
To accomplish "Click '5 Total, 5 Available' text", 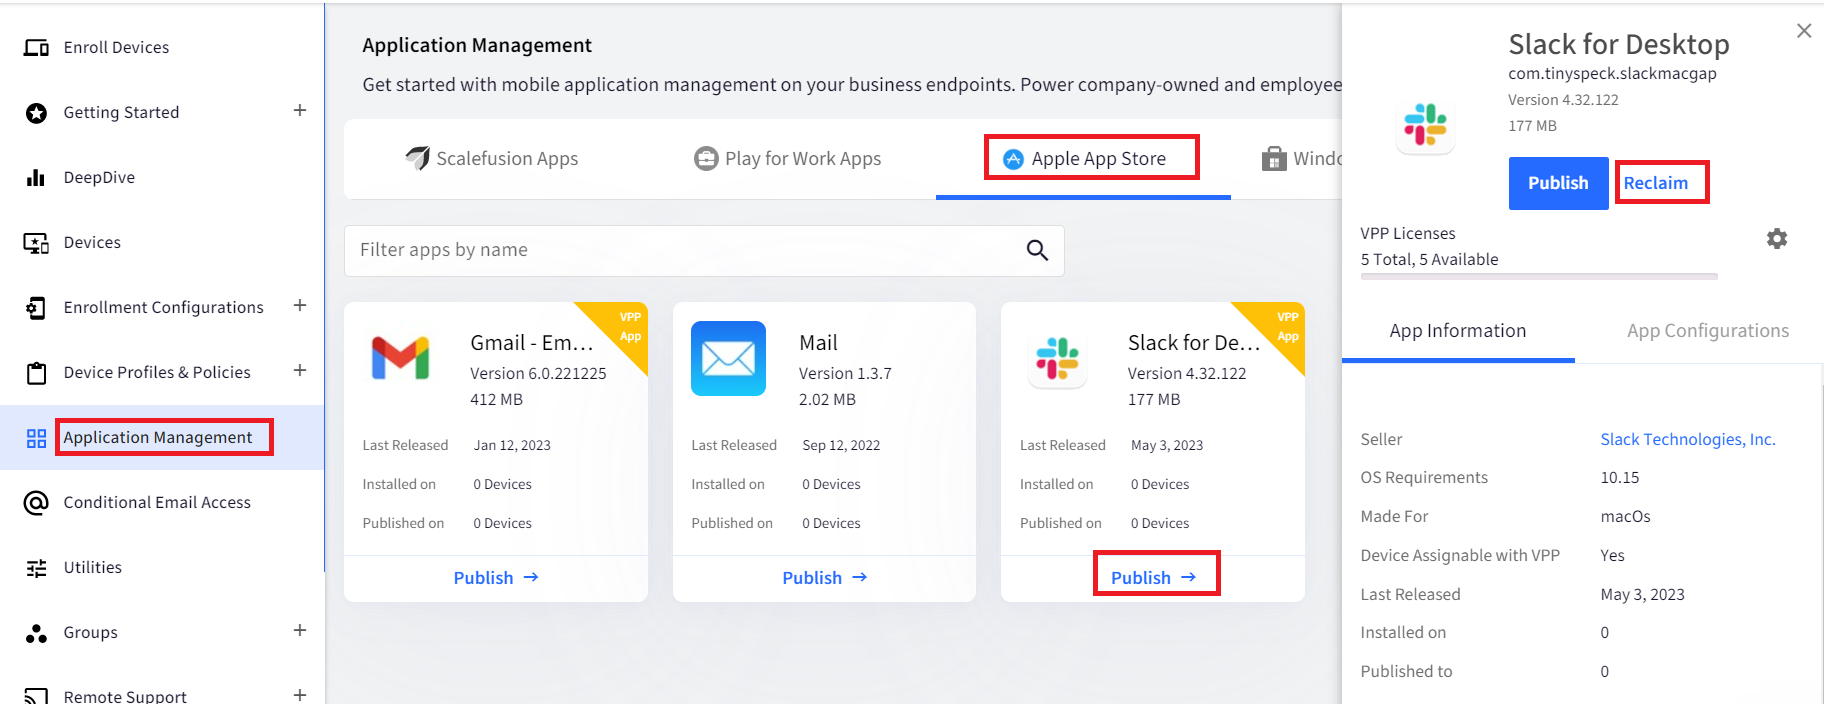I will point(1429,260).
